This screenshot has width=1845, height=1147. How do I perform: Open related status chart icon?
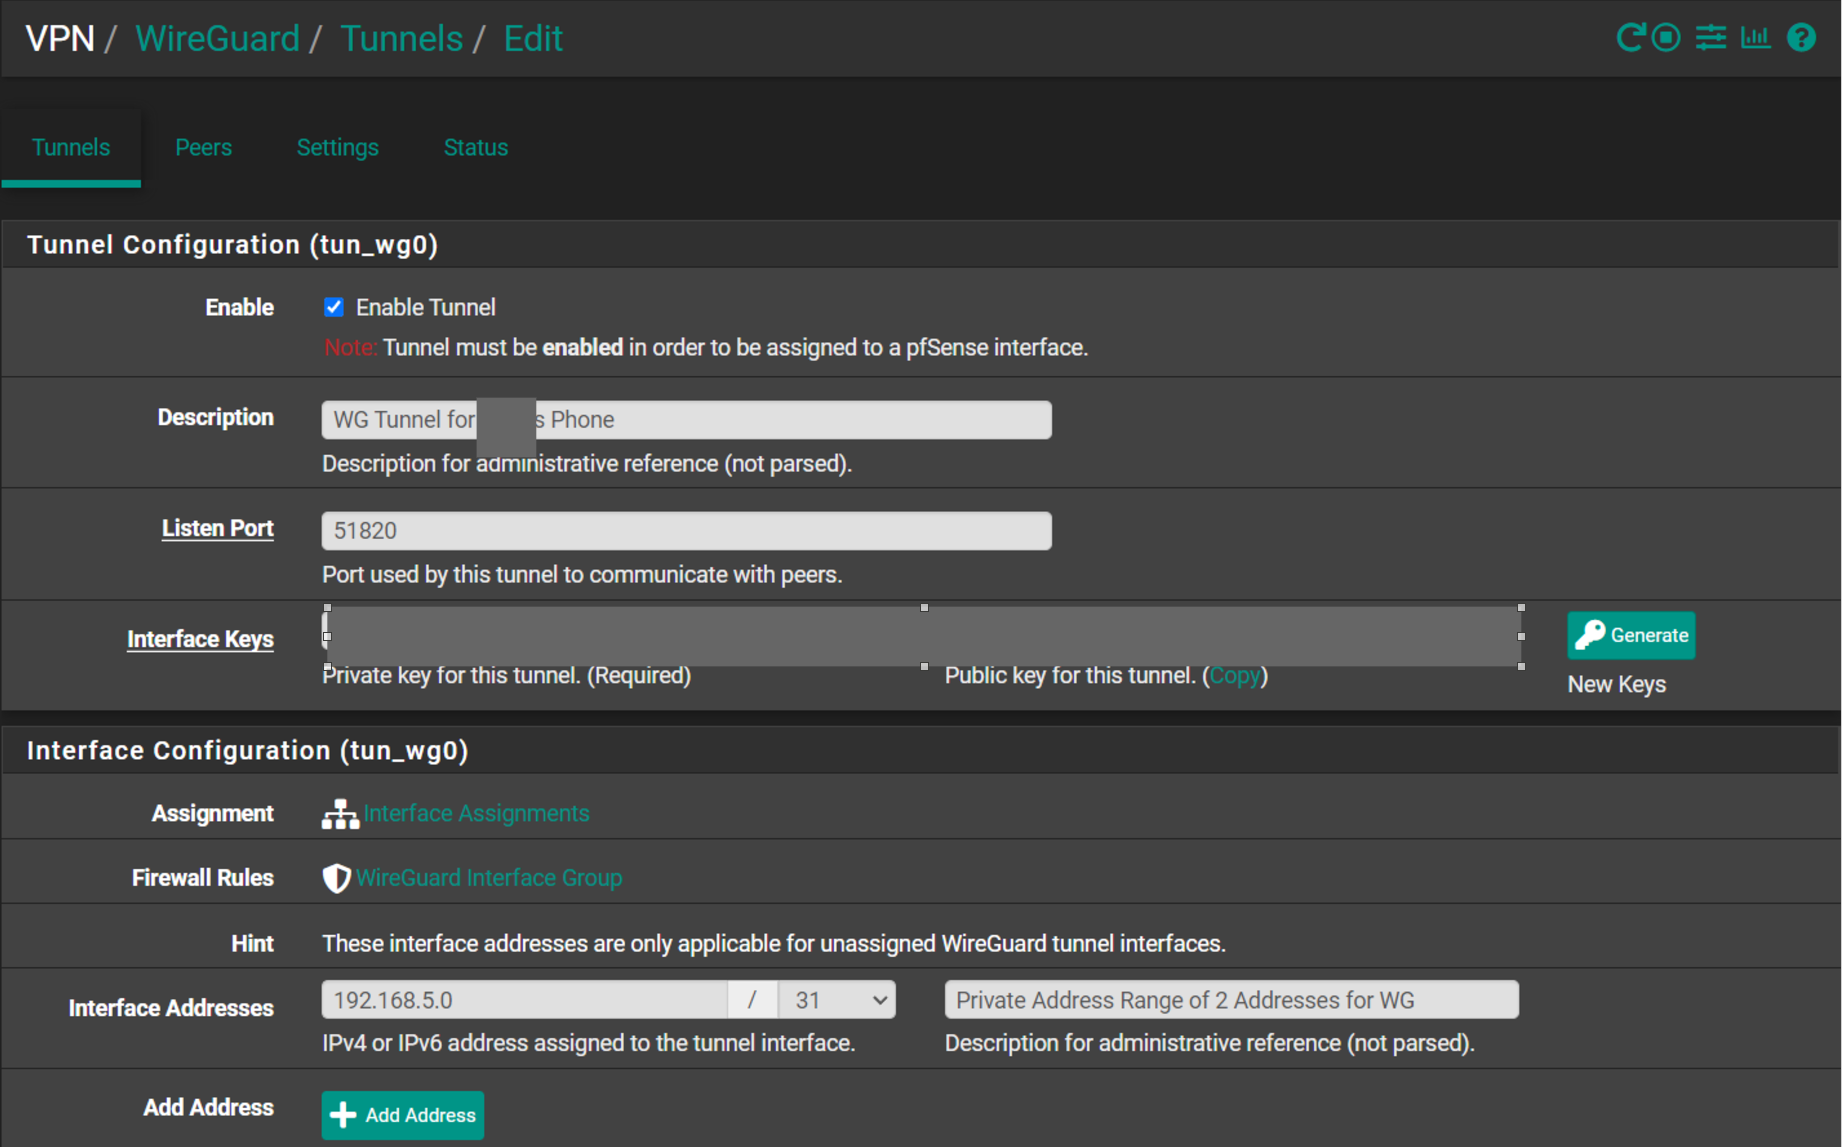point(1756,38)
